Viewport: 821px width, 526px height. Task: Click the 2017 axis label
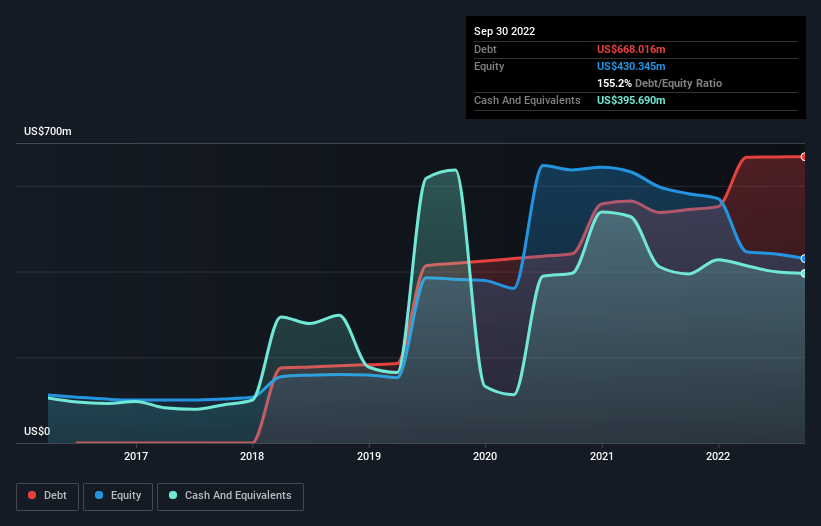136,456
